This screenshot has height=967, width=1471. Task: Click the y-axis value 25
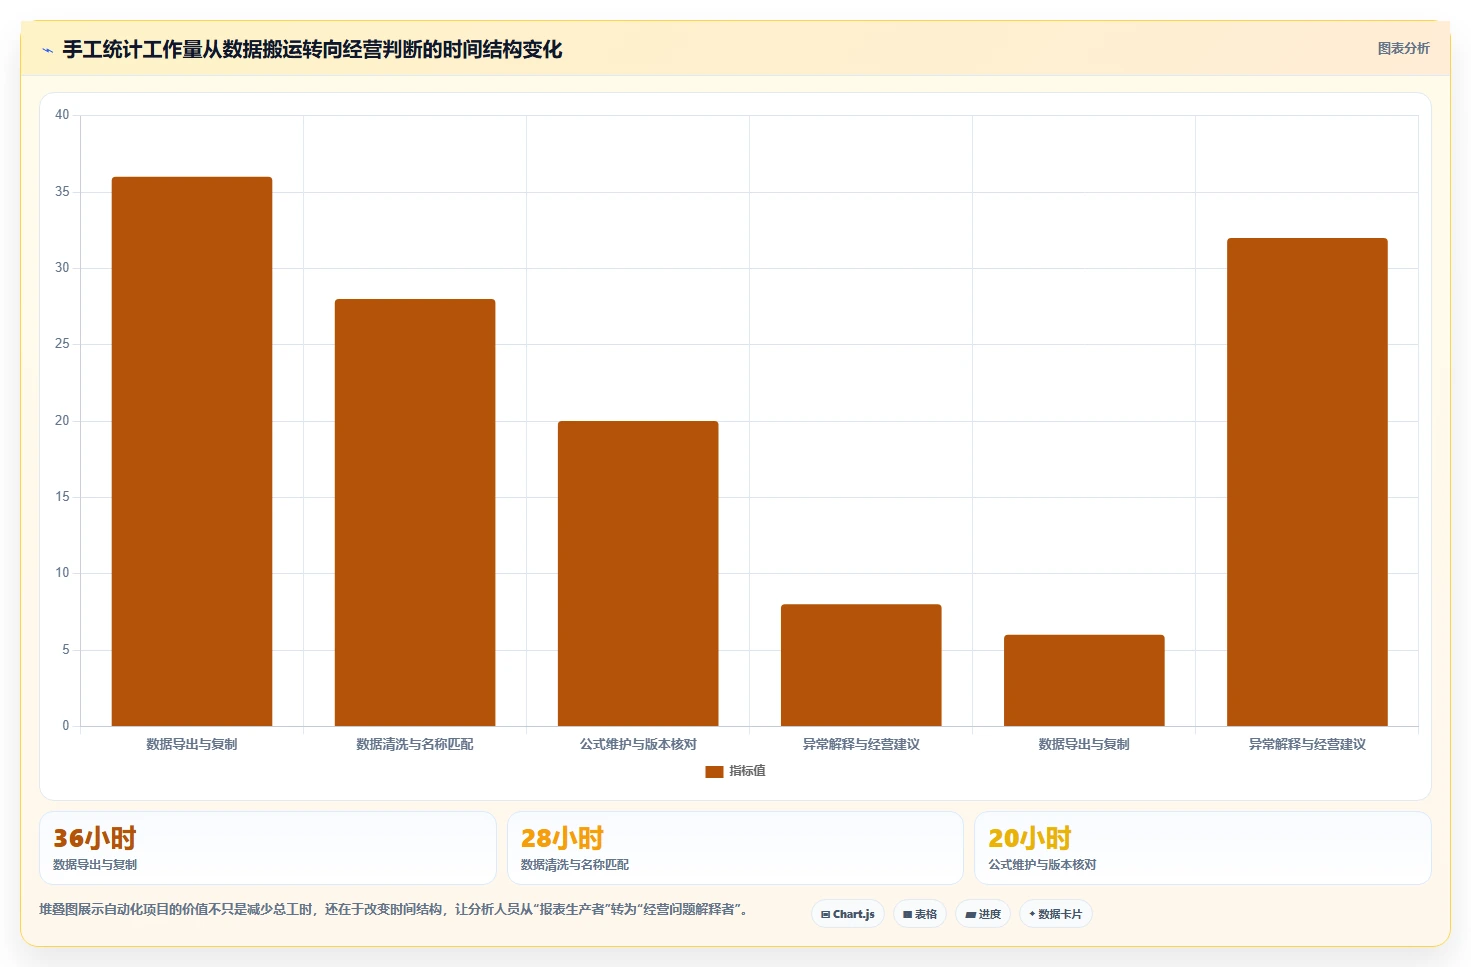tap(62, 344)
